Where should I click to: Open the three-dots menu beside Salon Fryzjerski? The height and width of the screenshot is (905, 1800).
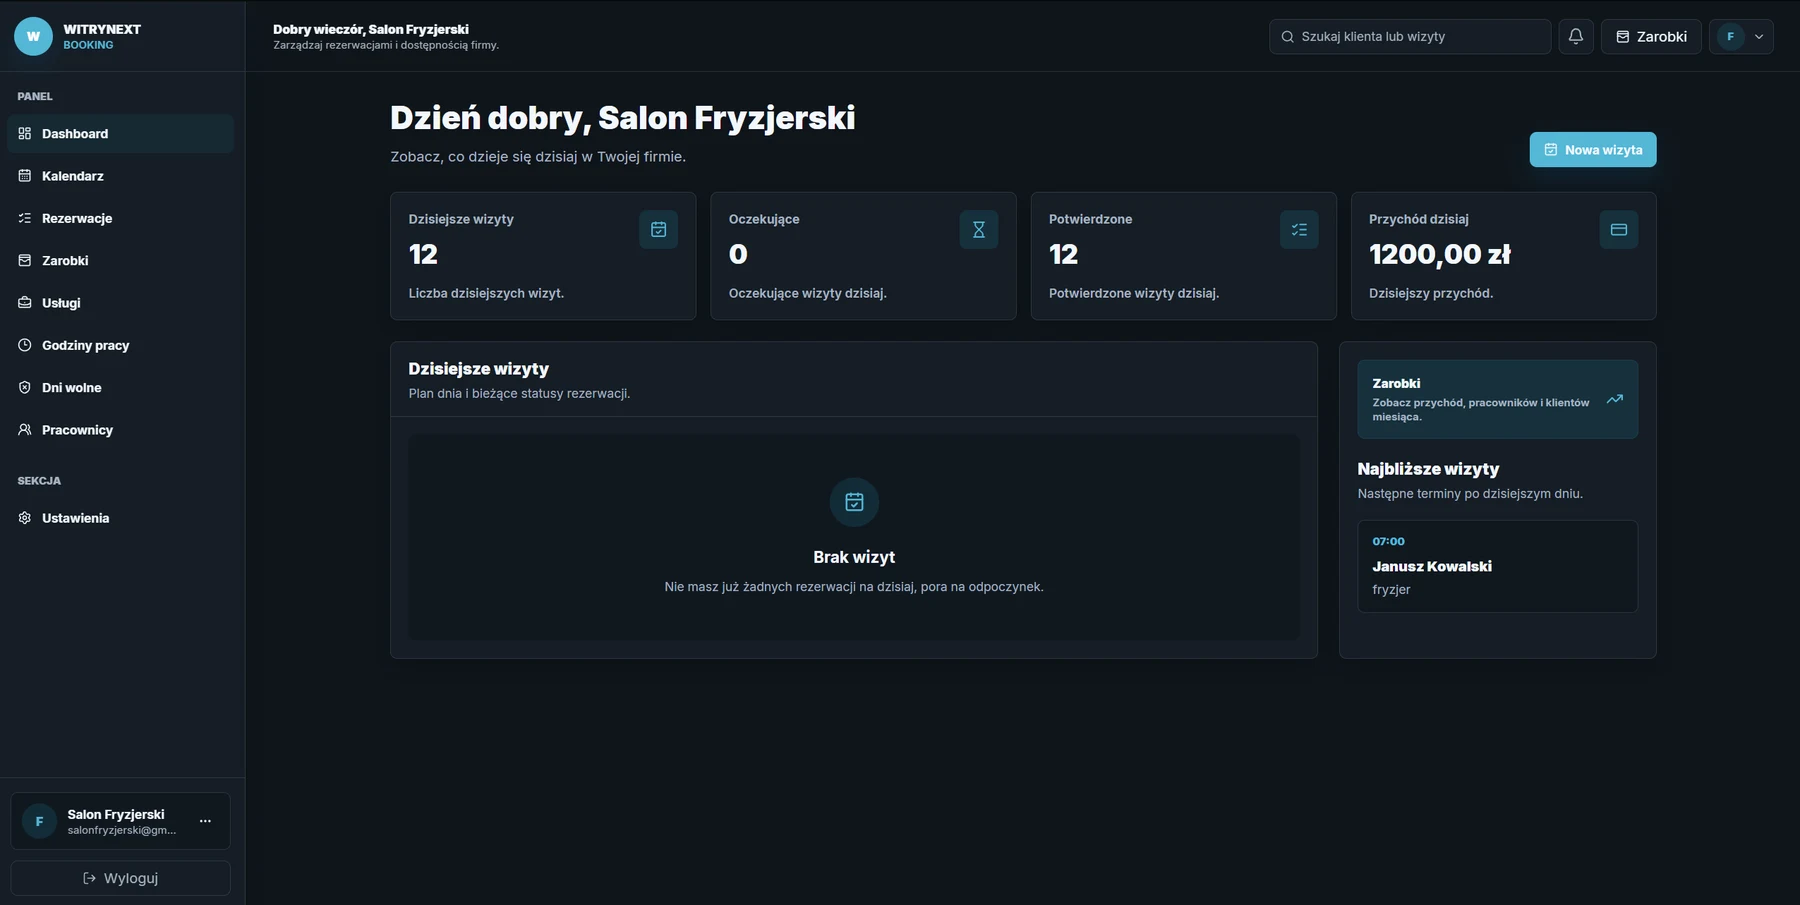click(205, 821)
